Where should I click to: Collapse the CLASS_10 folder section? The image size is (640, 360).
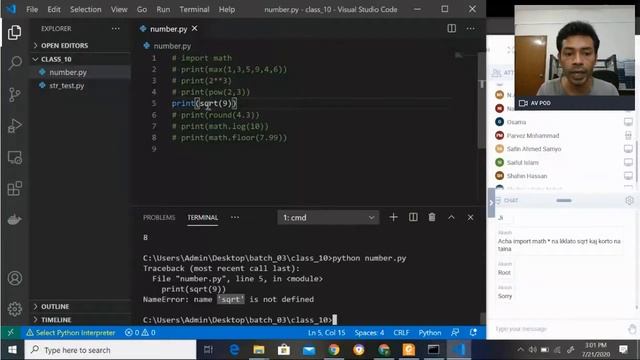tap(80, 59)
